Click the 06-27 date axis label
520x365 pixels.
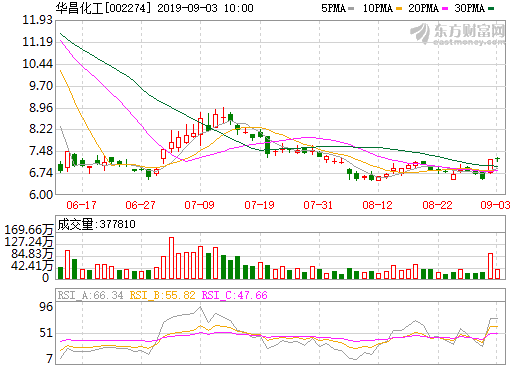click(140, 205)
